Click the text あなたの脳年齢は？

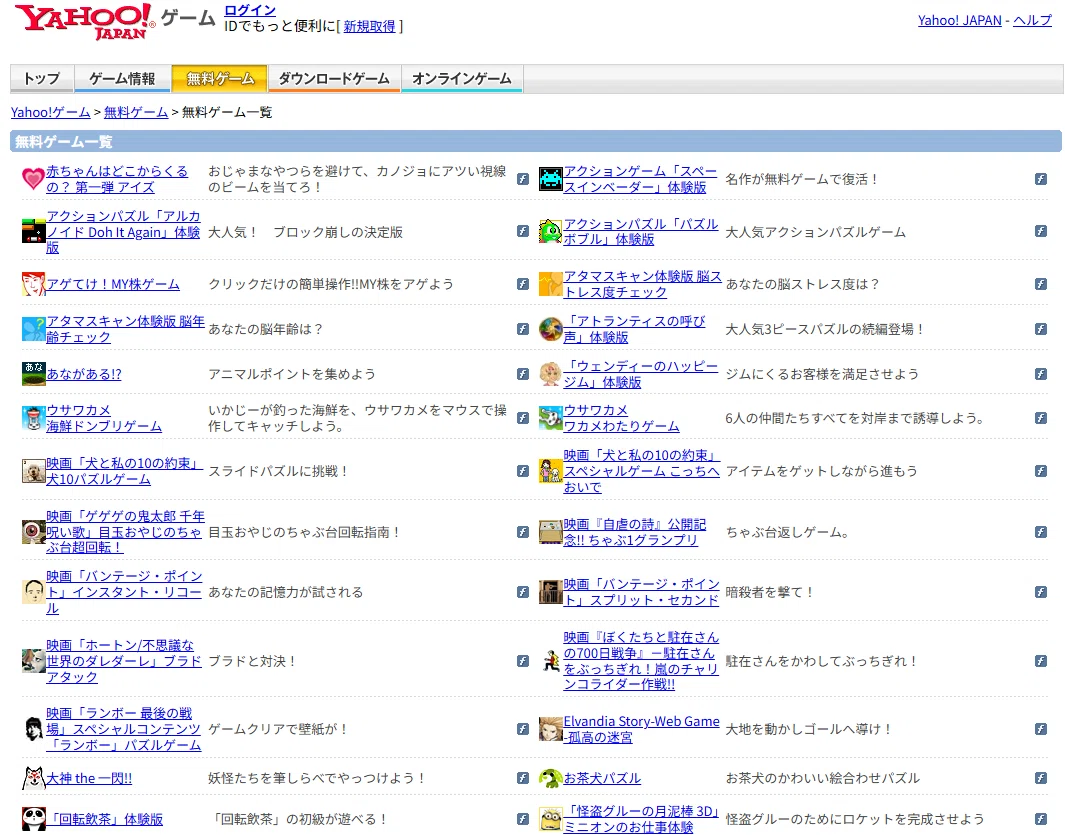point(265,329)
